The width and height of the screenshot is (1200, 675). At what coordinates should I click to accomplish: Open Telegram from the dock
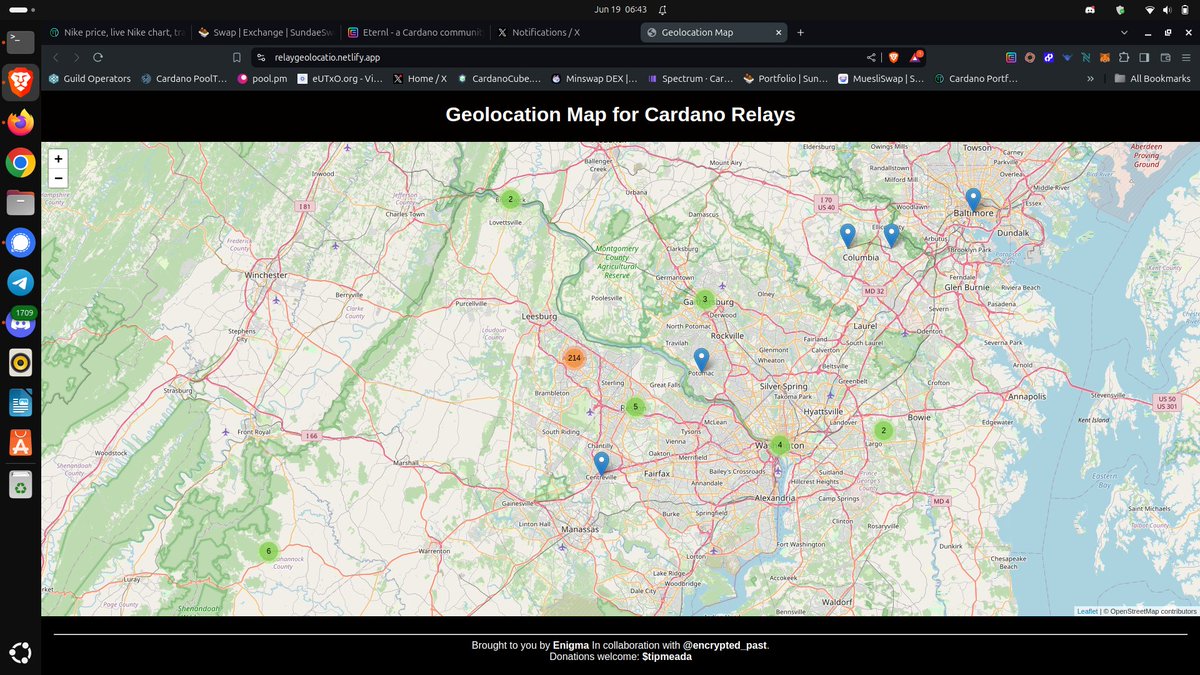pos(20,282)
